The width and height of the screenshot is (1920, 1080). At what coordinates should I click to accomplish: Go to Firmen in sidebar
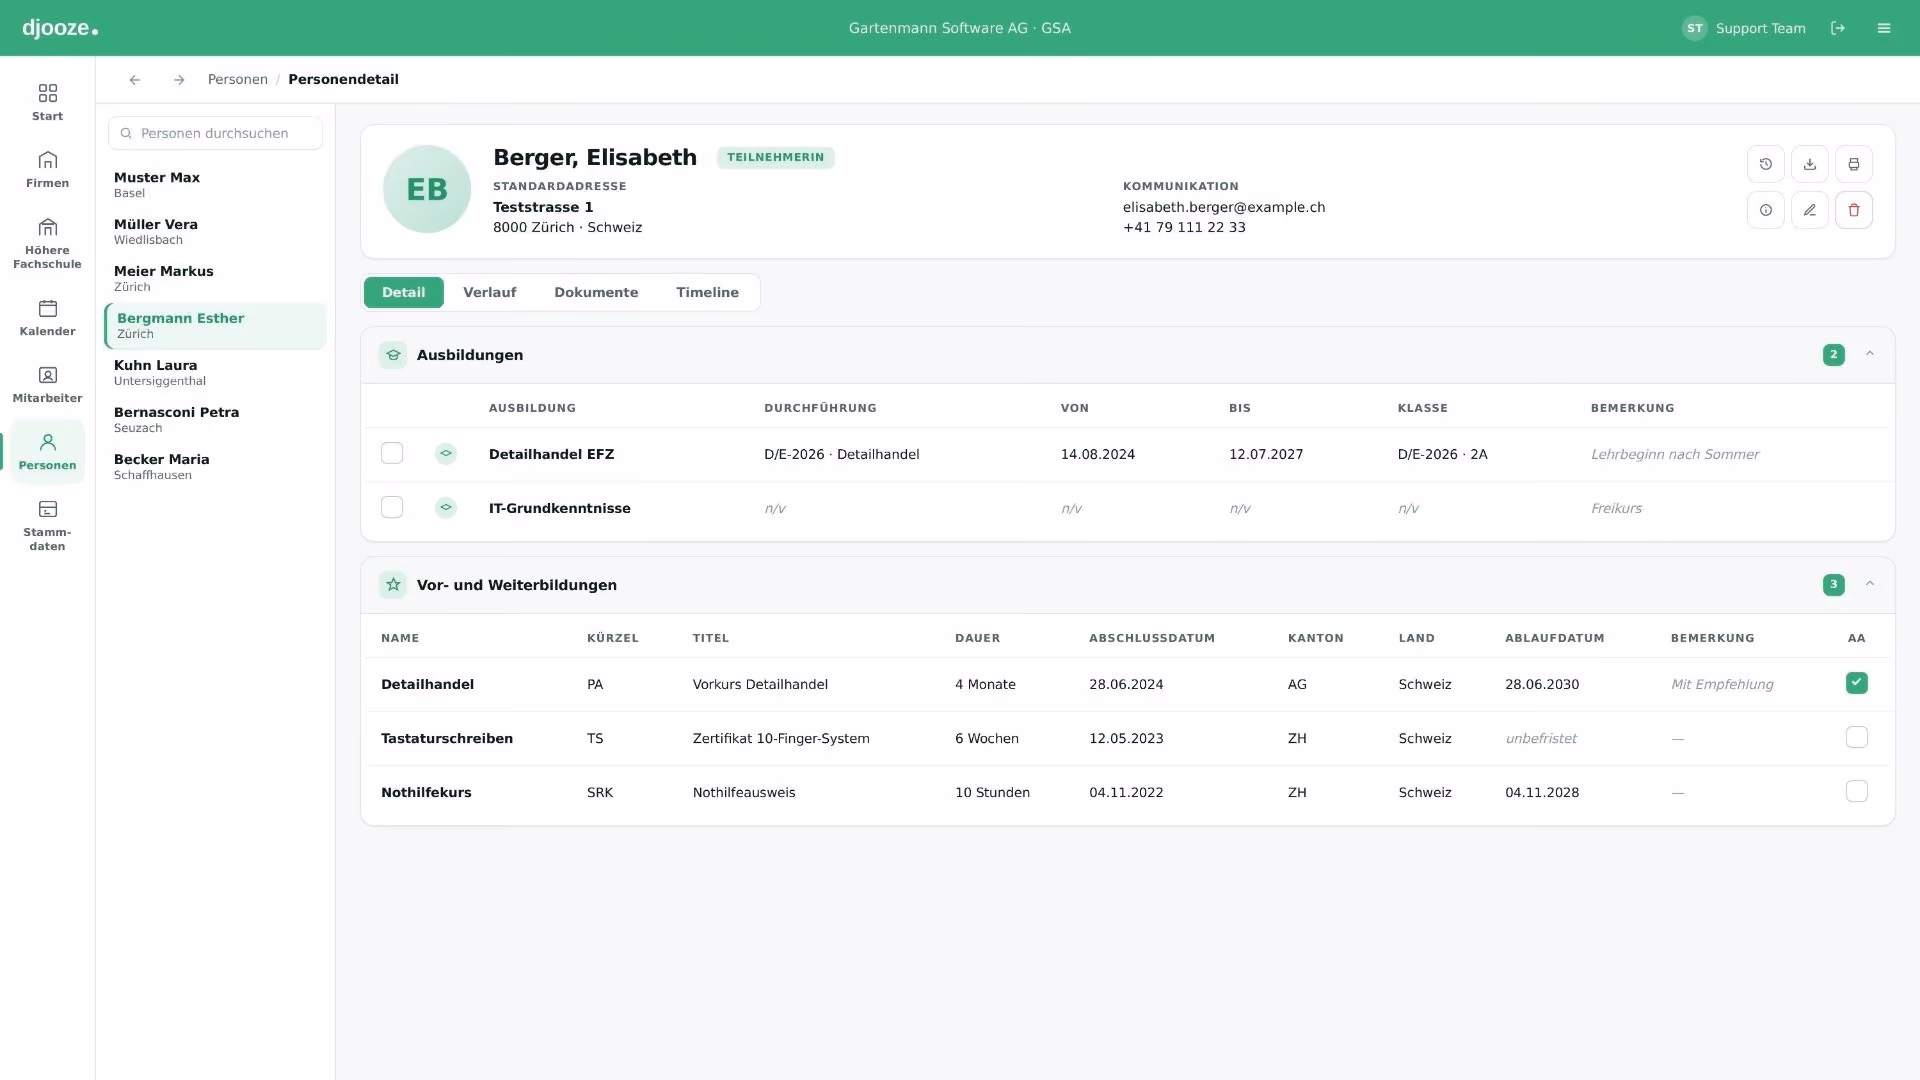click(x=47, y=169)
